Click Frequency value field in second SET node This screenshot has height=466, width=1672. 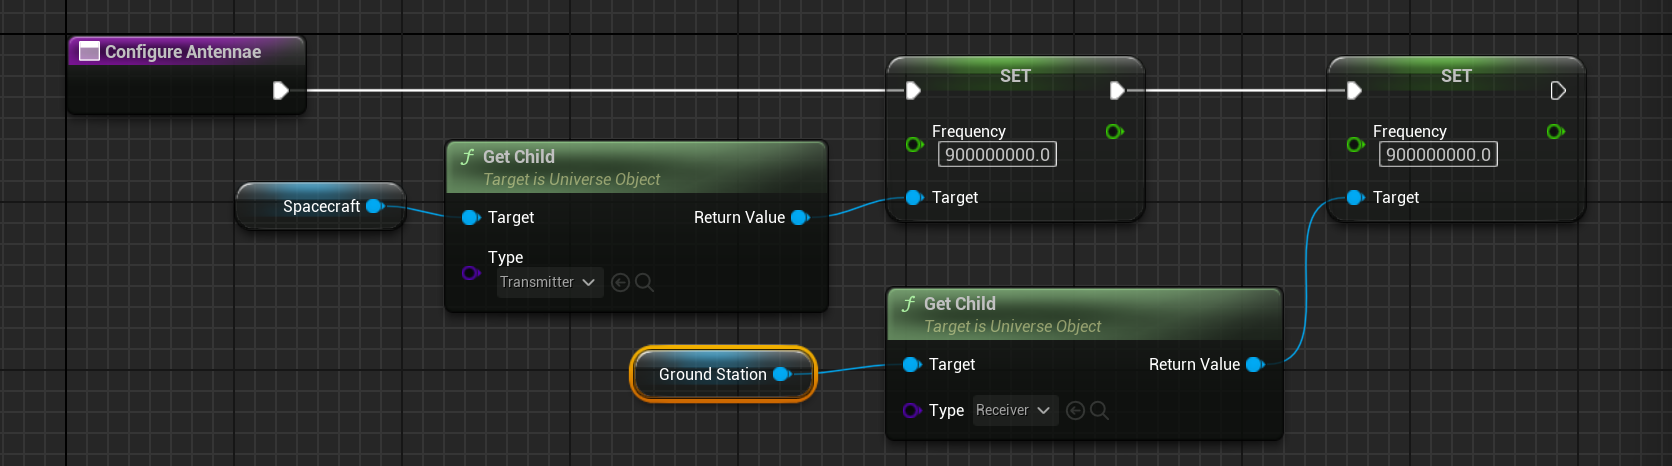click(x=1437, y=154)
